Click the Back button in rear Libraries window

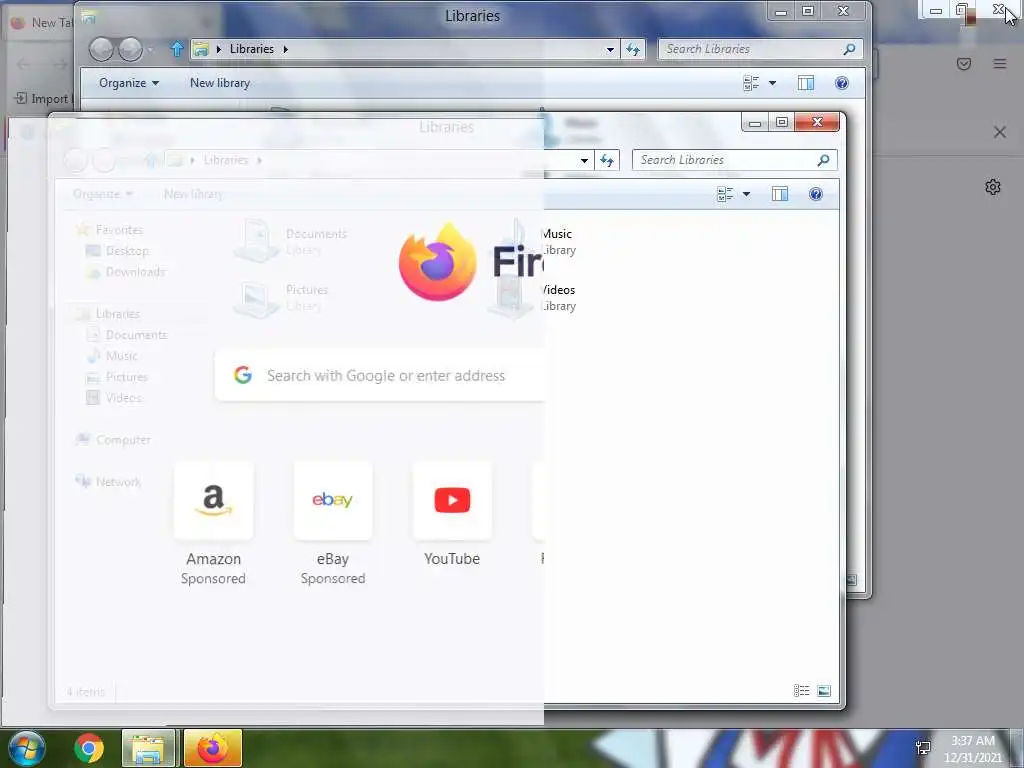(x=101, y=49)
